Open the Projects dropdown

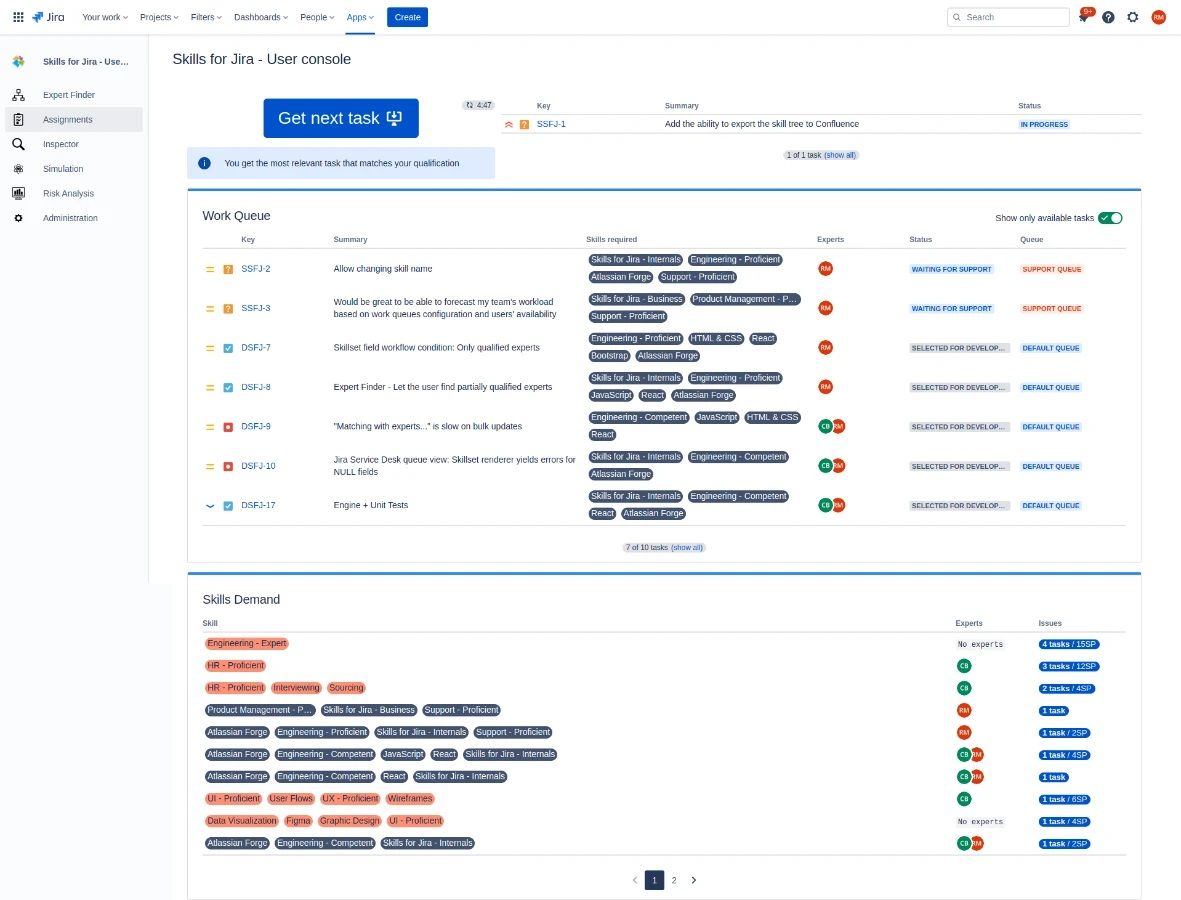(x=159, y=17)
